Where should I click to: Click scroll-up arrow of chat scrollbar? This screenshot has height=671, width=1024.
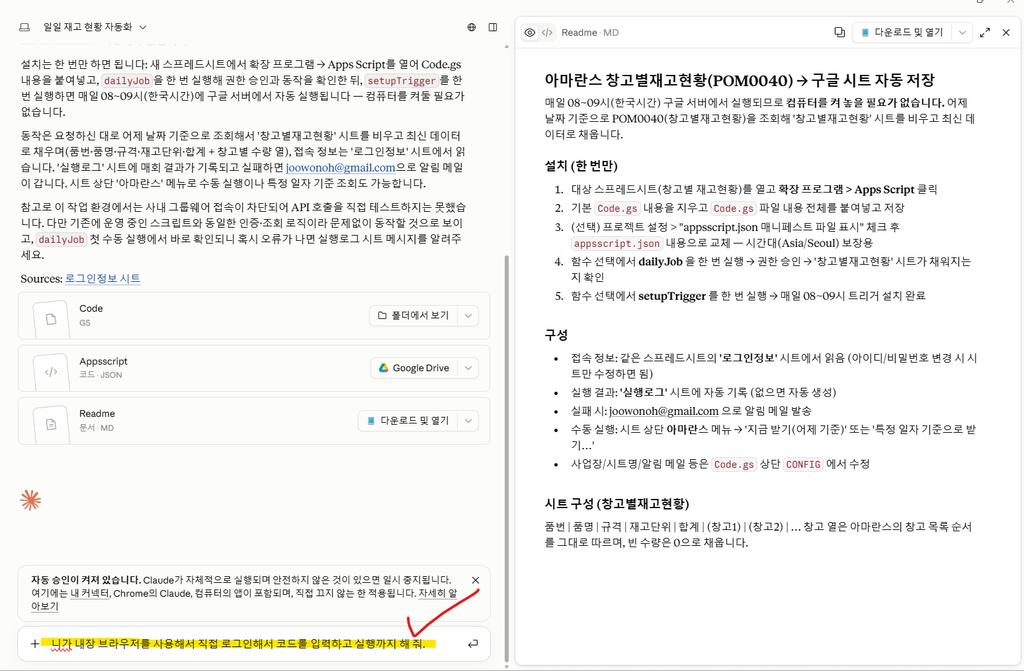(x=506, y=47)
